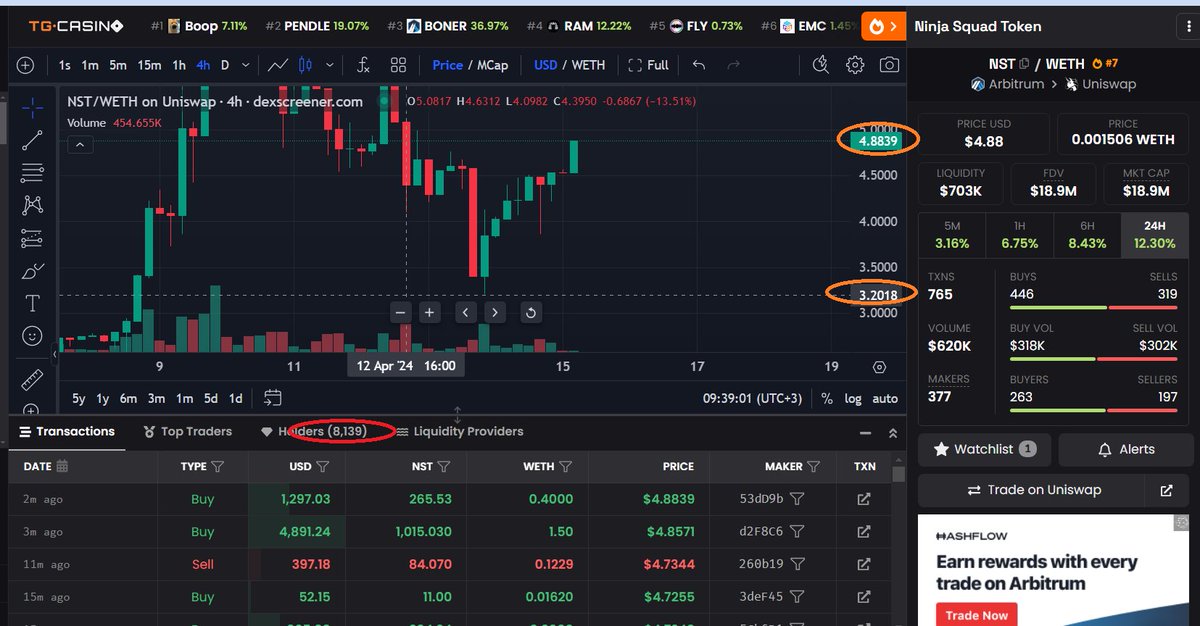Toggle Full screen chart mode
The height and width of the screenshot is (626, 1200).
(648, 65)
